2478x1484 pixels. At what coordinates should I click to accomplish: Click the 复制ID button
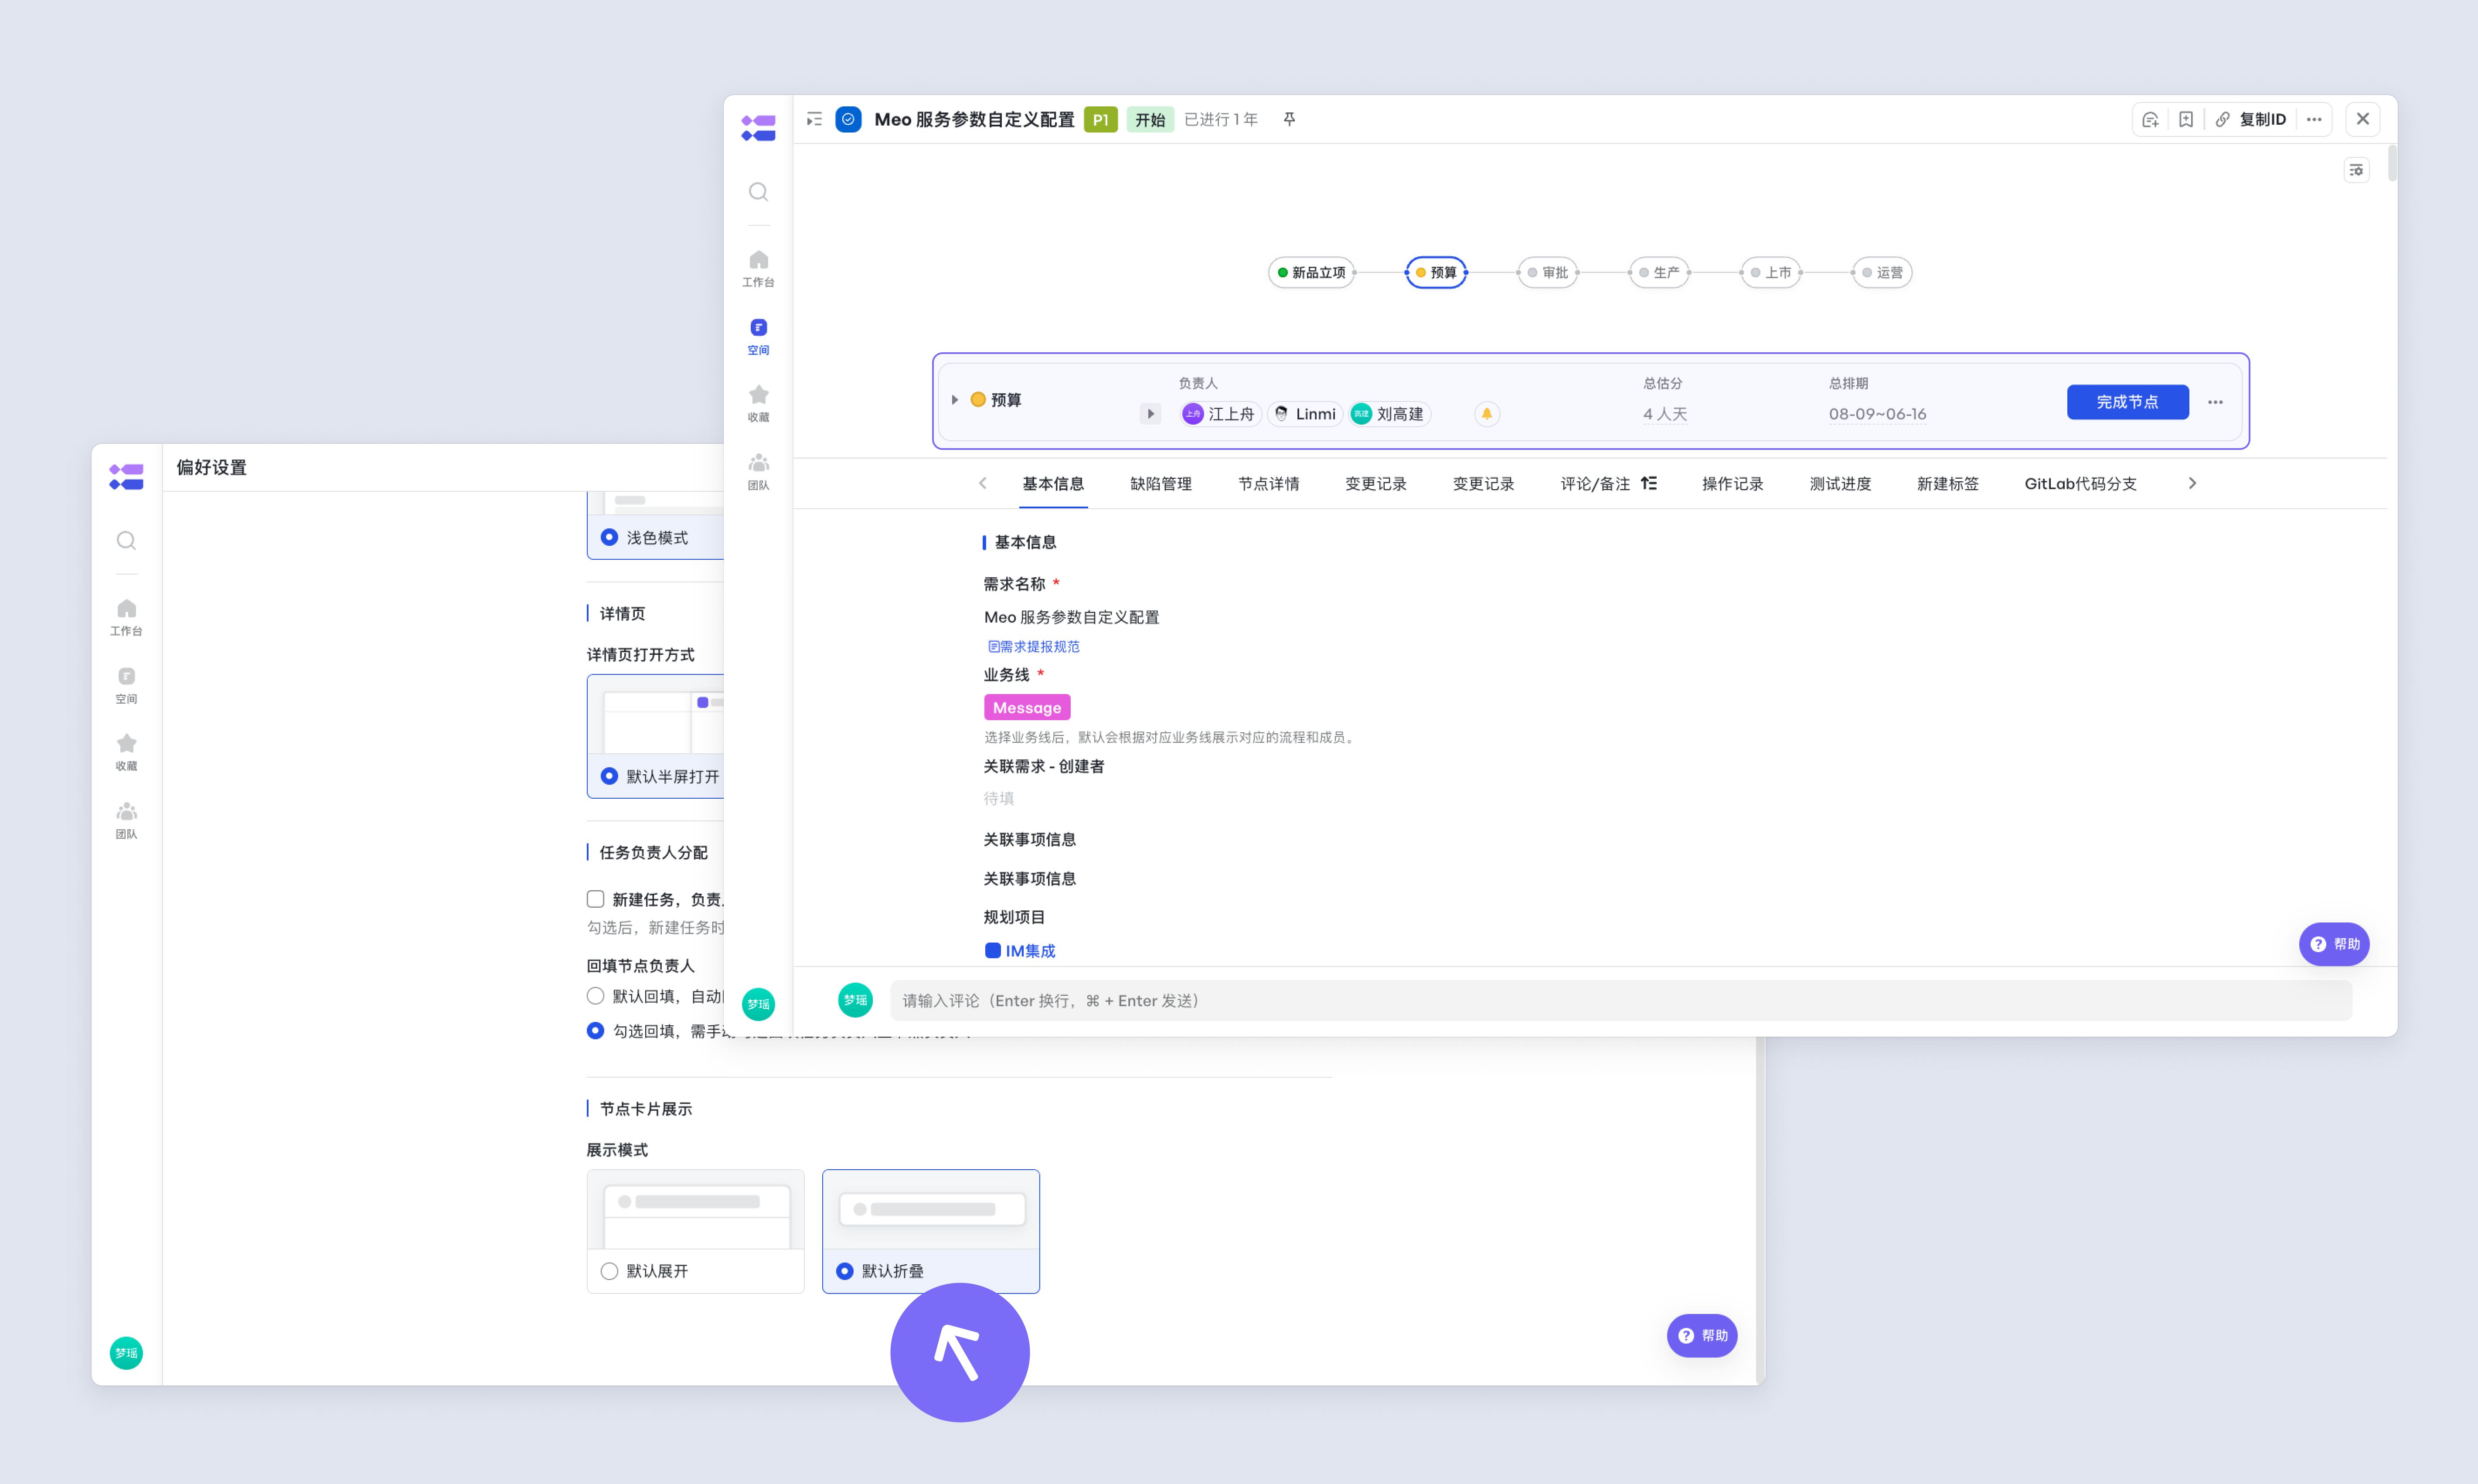point(2250,119)
